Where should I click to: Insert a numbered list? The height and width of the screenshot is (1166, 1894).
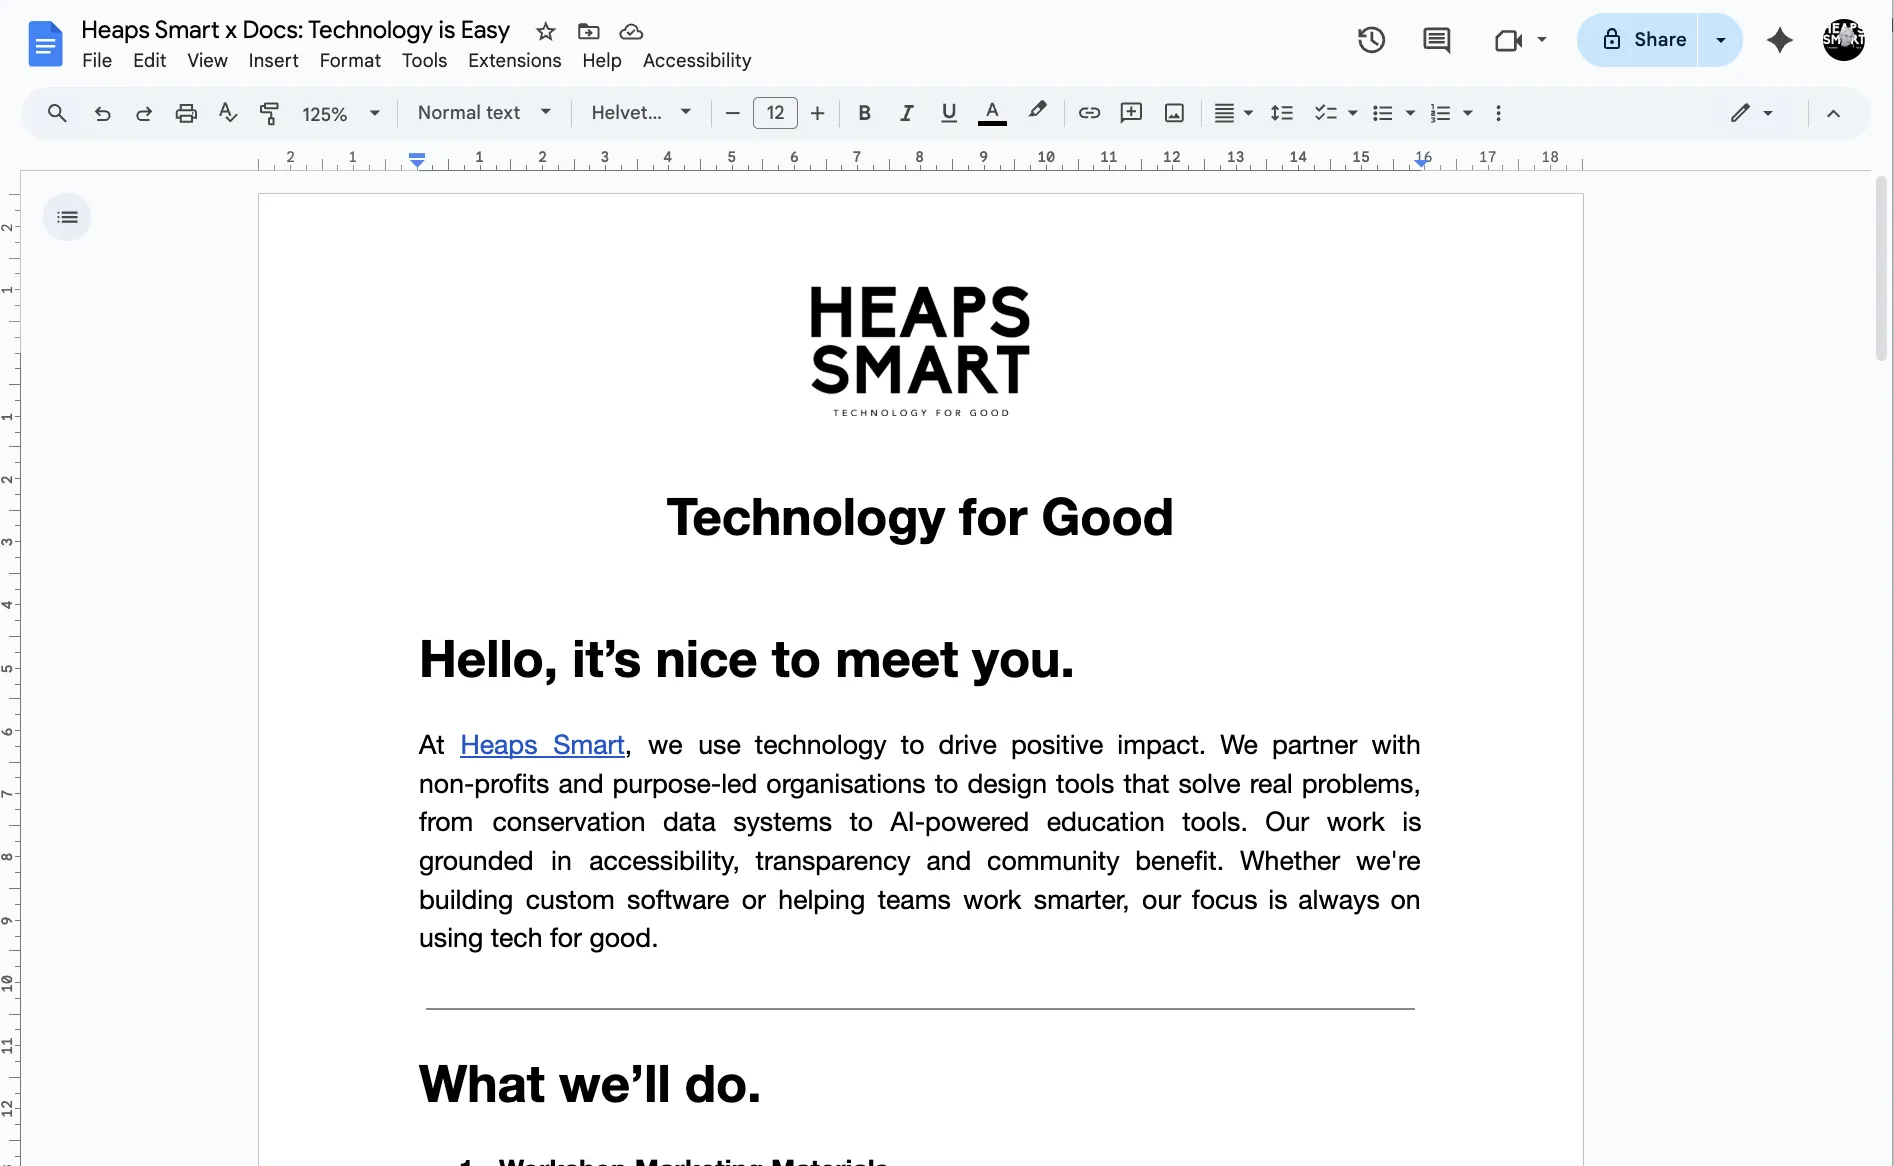click(x=1440, y=113)
